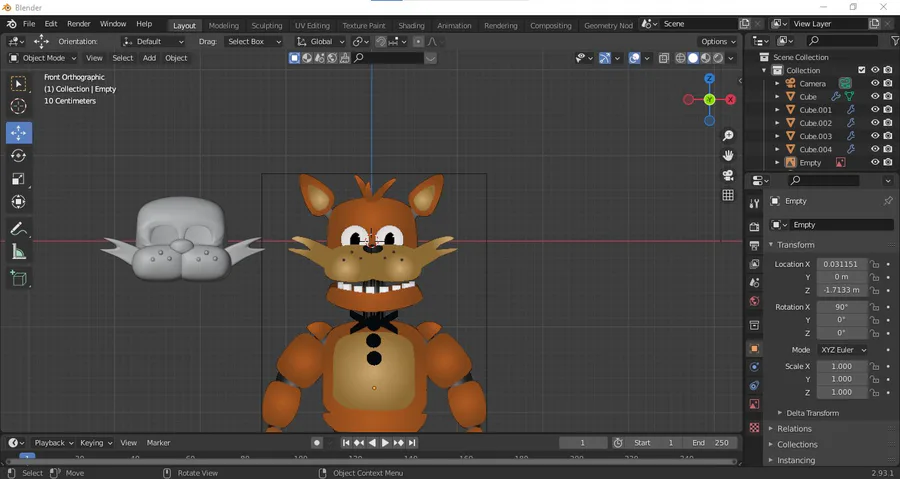Click the Scale X value field
The image size is (900, 479).
pyautogui.click(x=841, y=366)
